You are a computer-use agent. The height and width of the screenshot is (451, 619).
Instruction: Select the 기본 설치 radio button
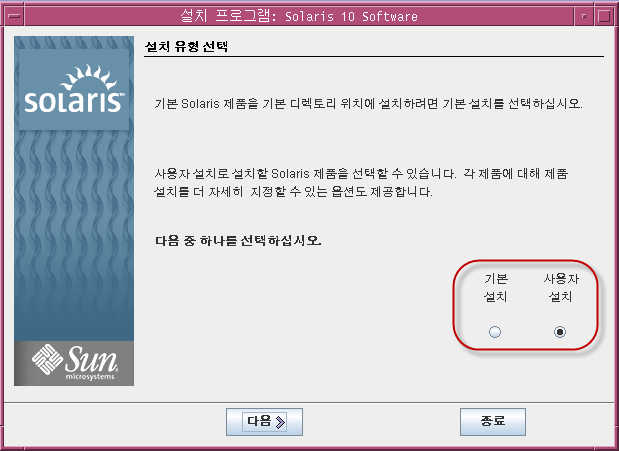point(495,332)
